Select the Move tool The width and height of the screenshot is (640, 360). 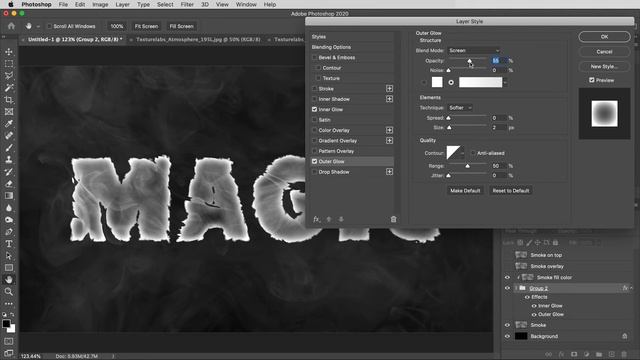point(9,52)
